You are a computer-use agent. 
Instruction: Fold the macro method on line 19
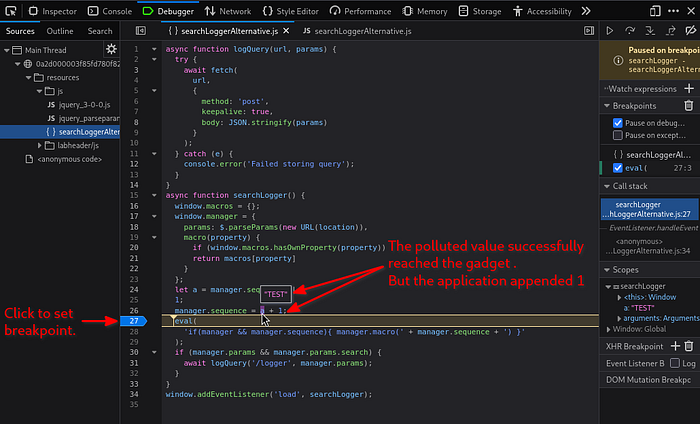pos(154,237)
